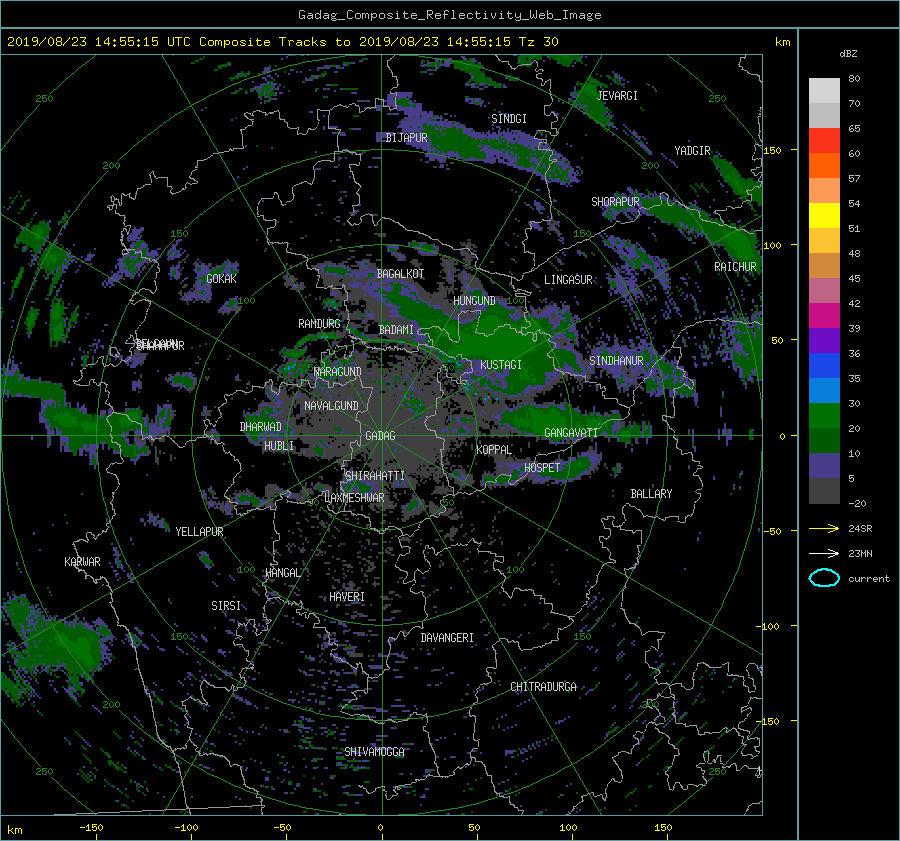This screenshot has height=841, width=900.
Task: Click the white 23MN arrow legend icon
Action: [x=824, y=553]
